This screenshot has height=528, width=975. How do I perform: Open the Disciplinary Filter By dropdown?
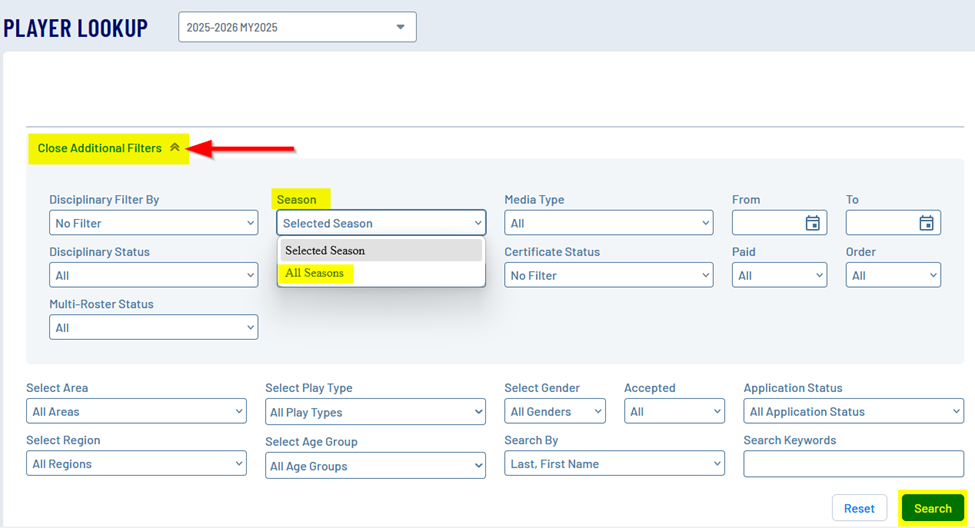(x=153, y=223)
